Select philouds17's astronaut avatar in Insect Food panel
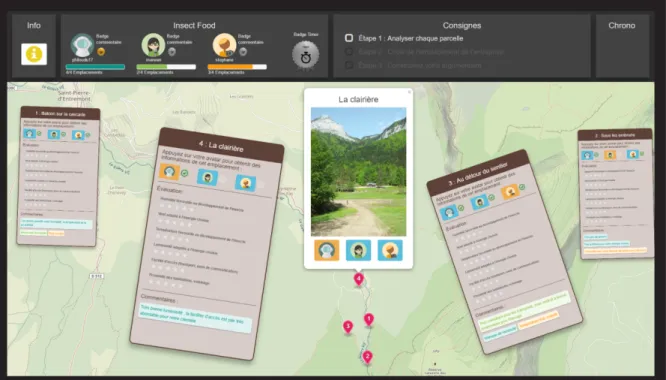 82,45
